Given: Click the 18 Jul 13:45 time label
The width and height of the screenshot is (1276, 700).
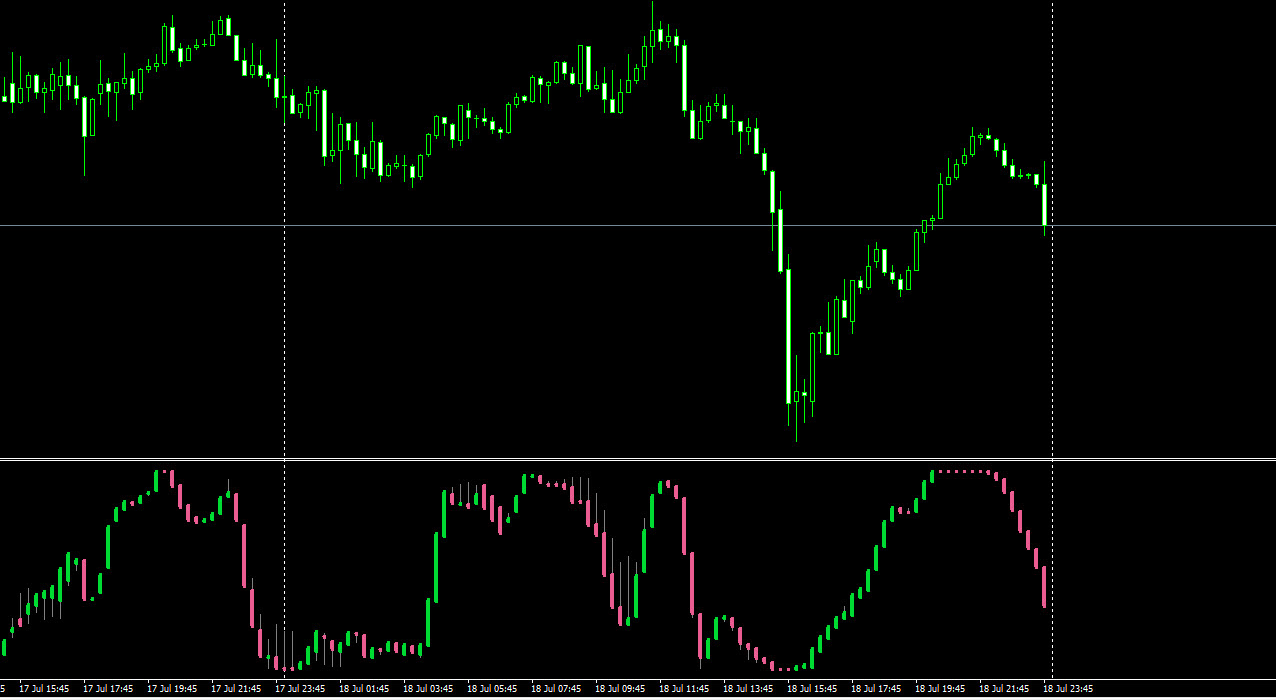Looking at the screenshot, I should point(748,689).
